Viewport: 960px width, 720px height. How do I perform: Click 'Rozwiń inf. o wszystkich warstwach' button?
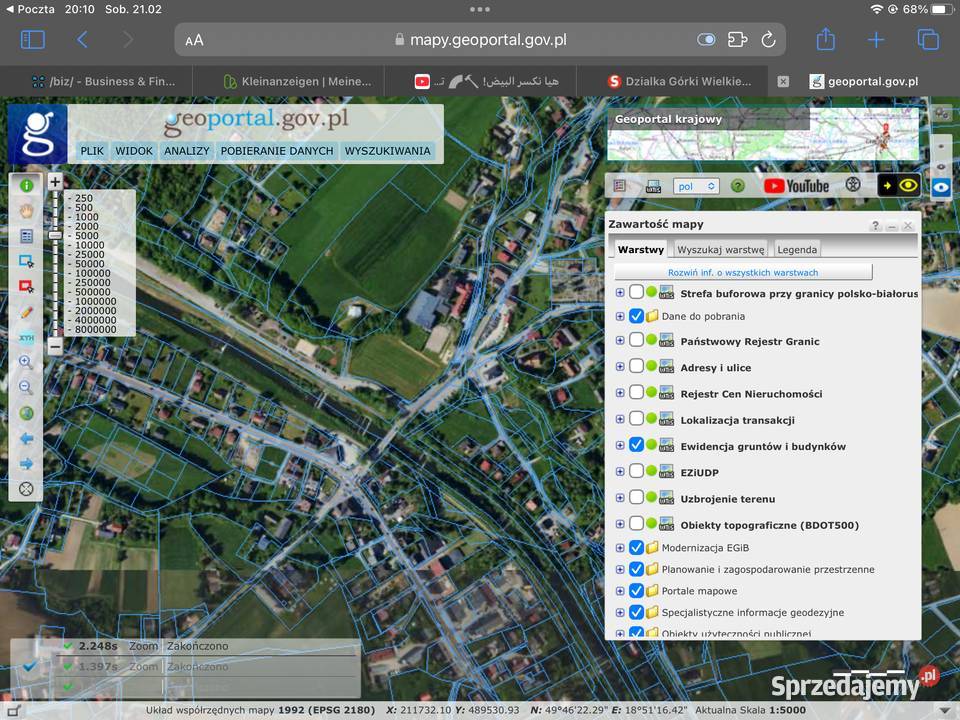coord(743,272)
